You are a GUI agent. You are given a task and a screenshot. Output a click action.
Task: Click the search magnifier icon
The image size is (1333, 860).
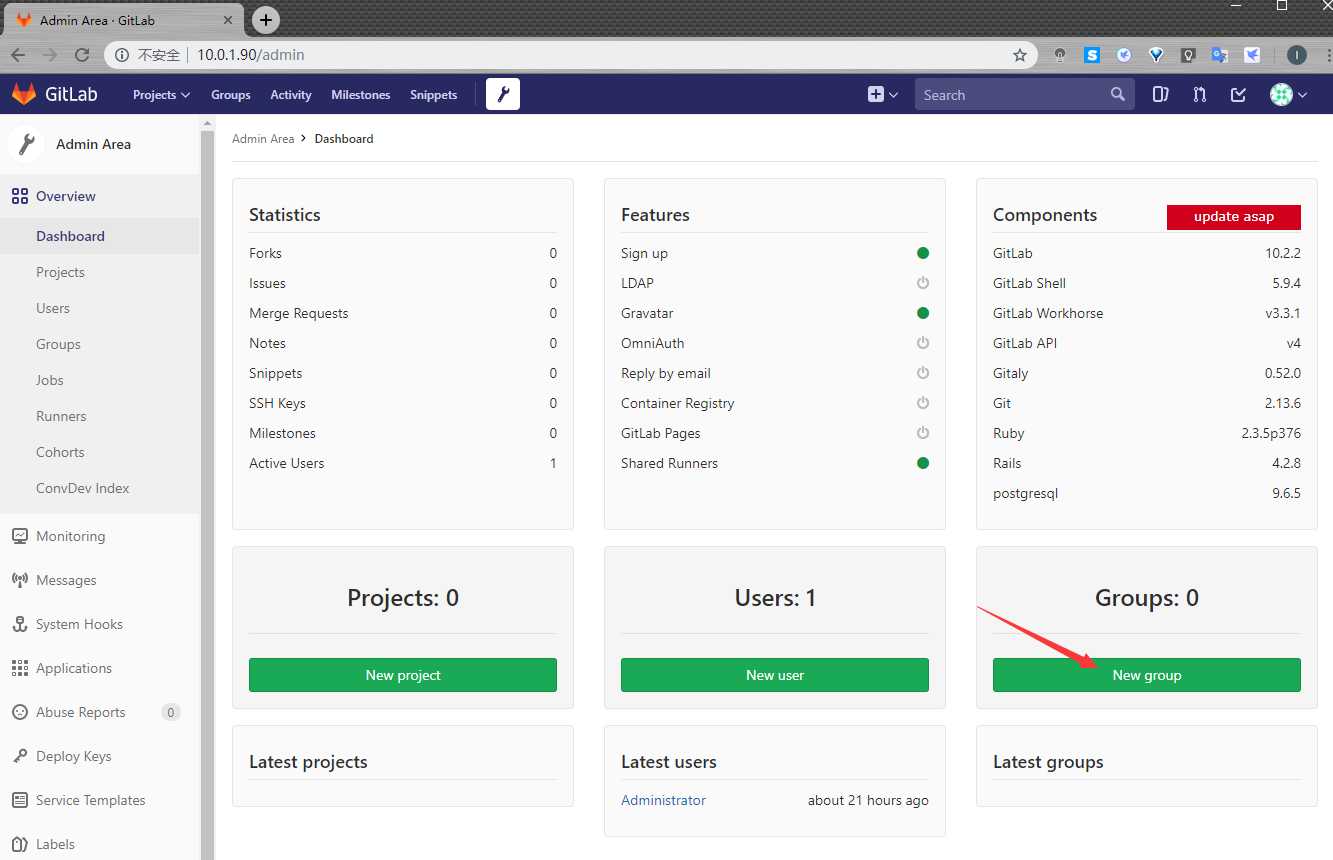click(1118, 94)
